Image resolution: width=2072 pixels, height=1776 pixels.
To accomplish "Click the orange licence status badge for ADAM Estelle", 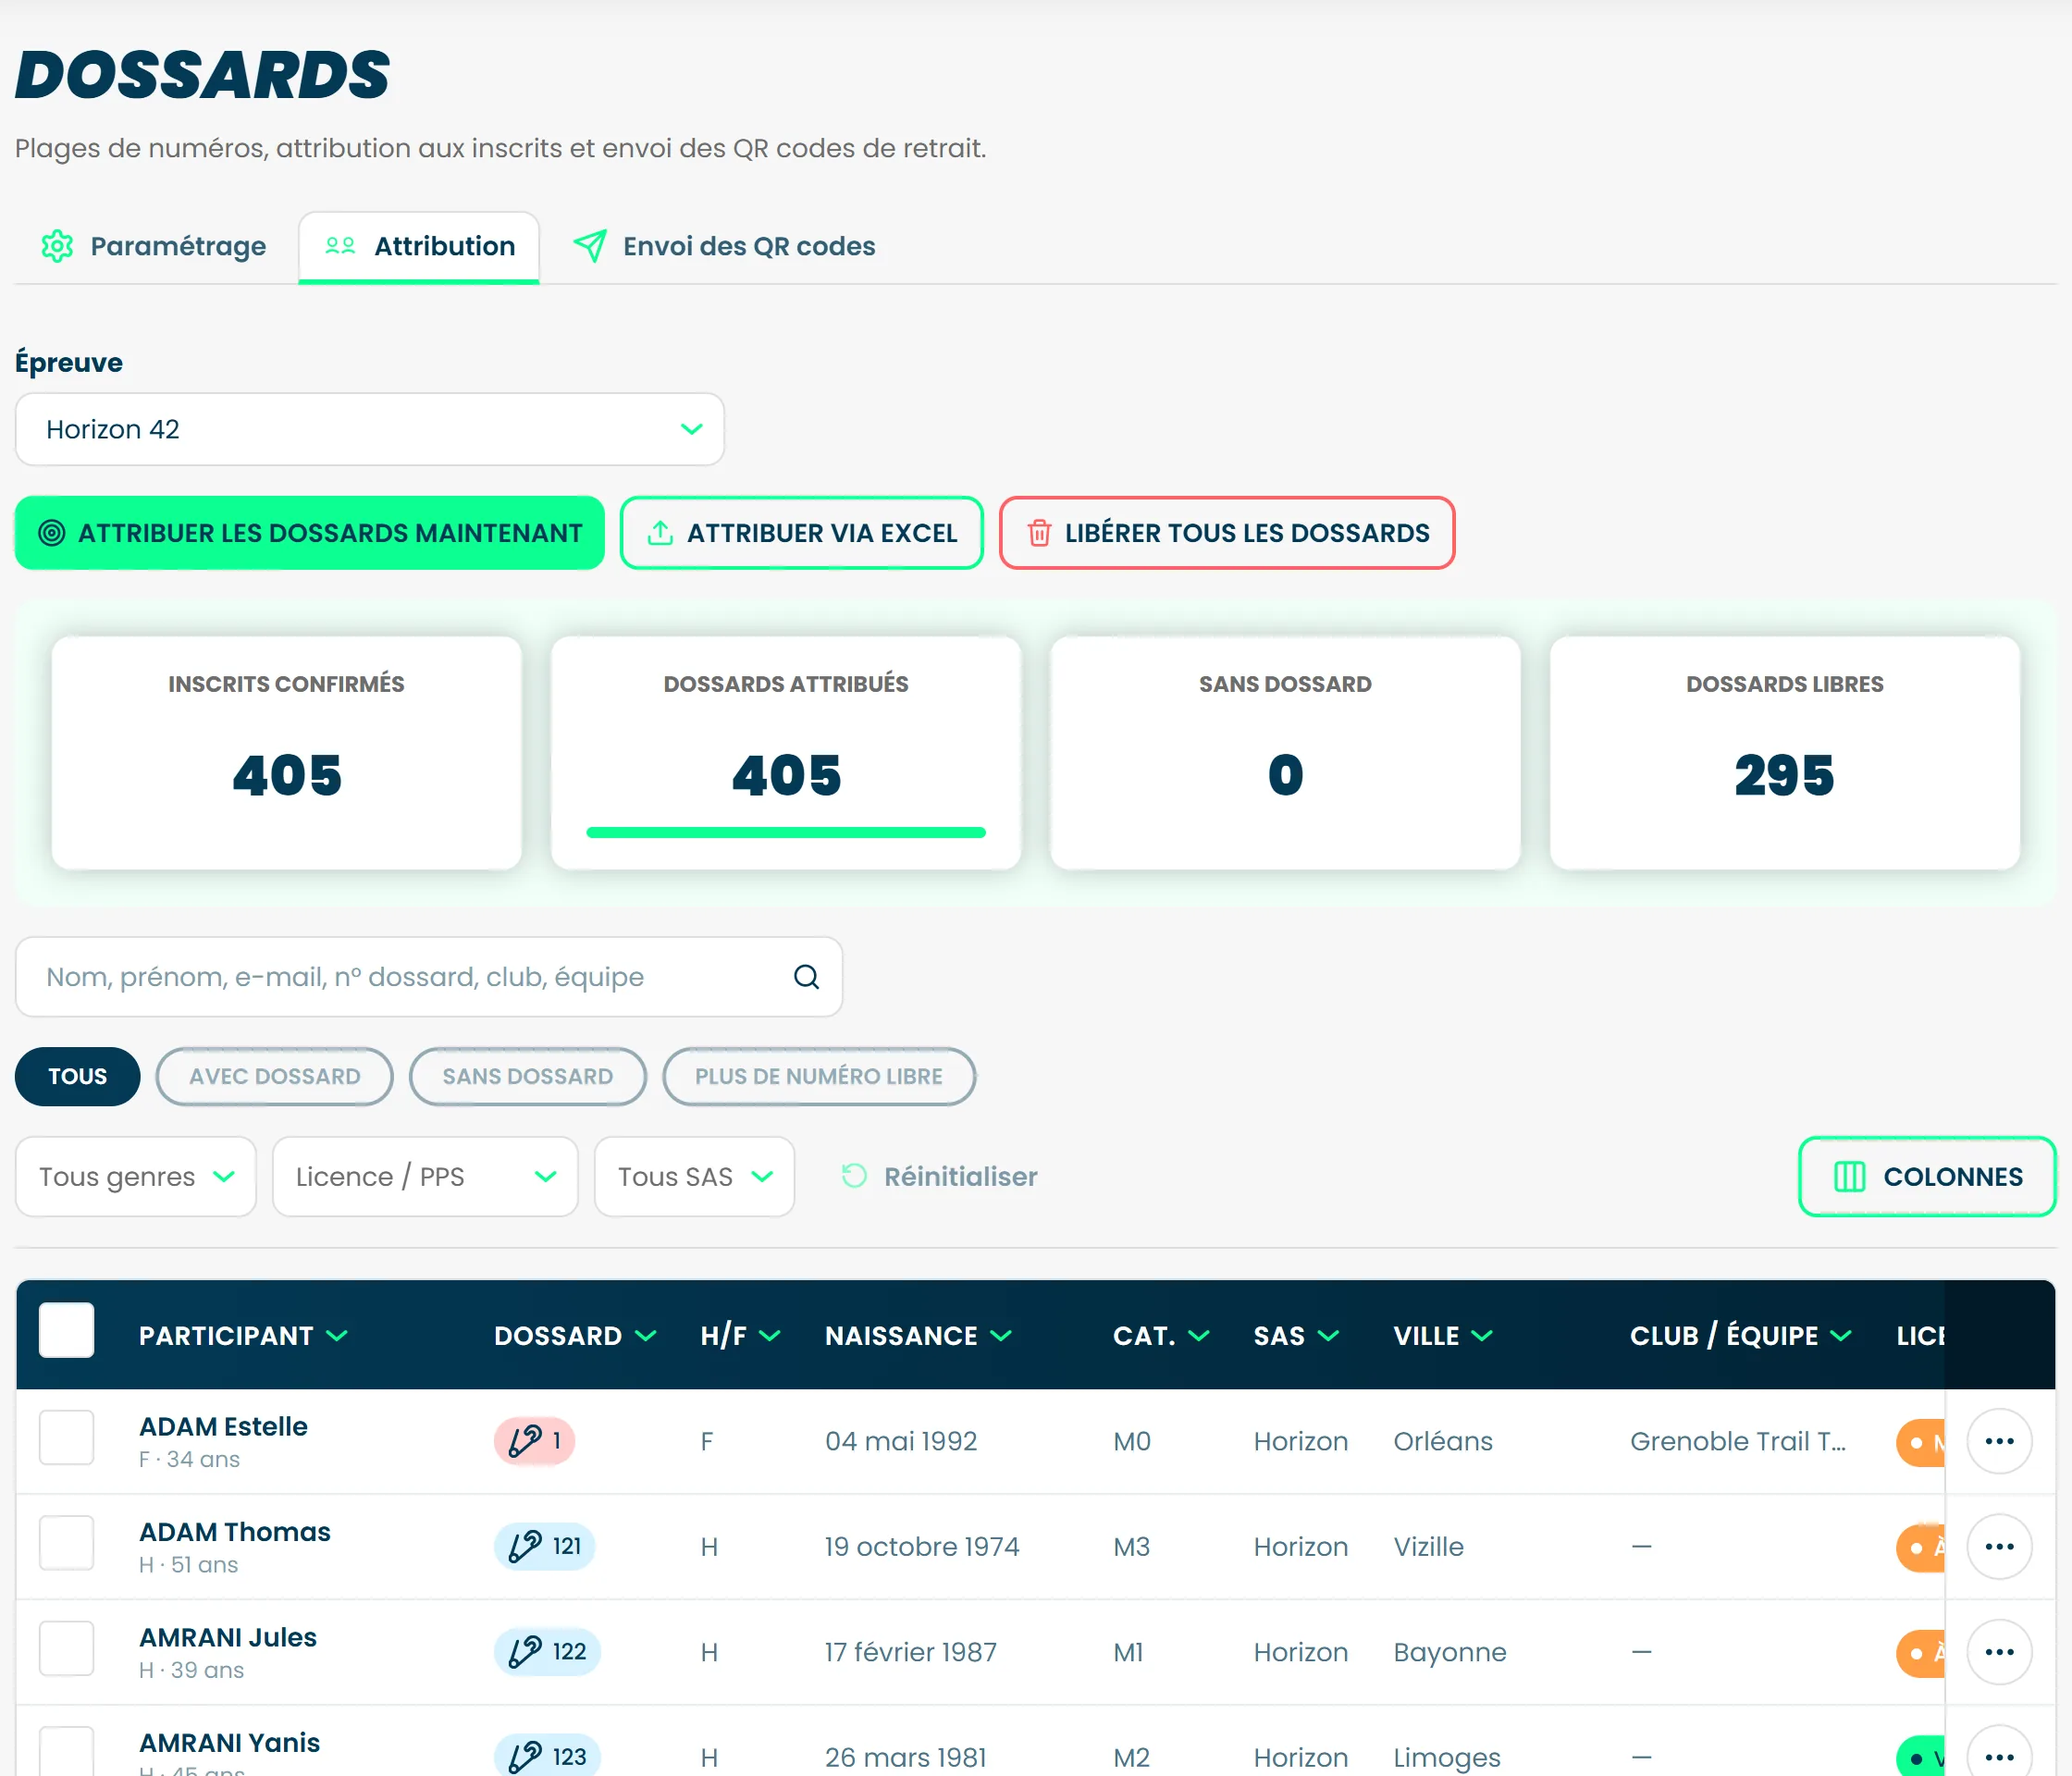I will tap(1920, 1442).
